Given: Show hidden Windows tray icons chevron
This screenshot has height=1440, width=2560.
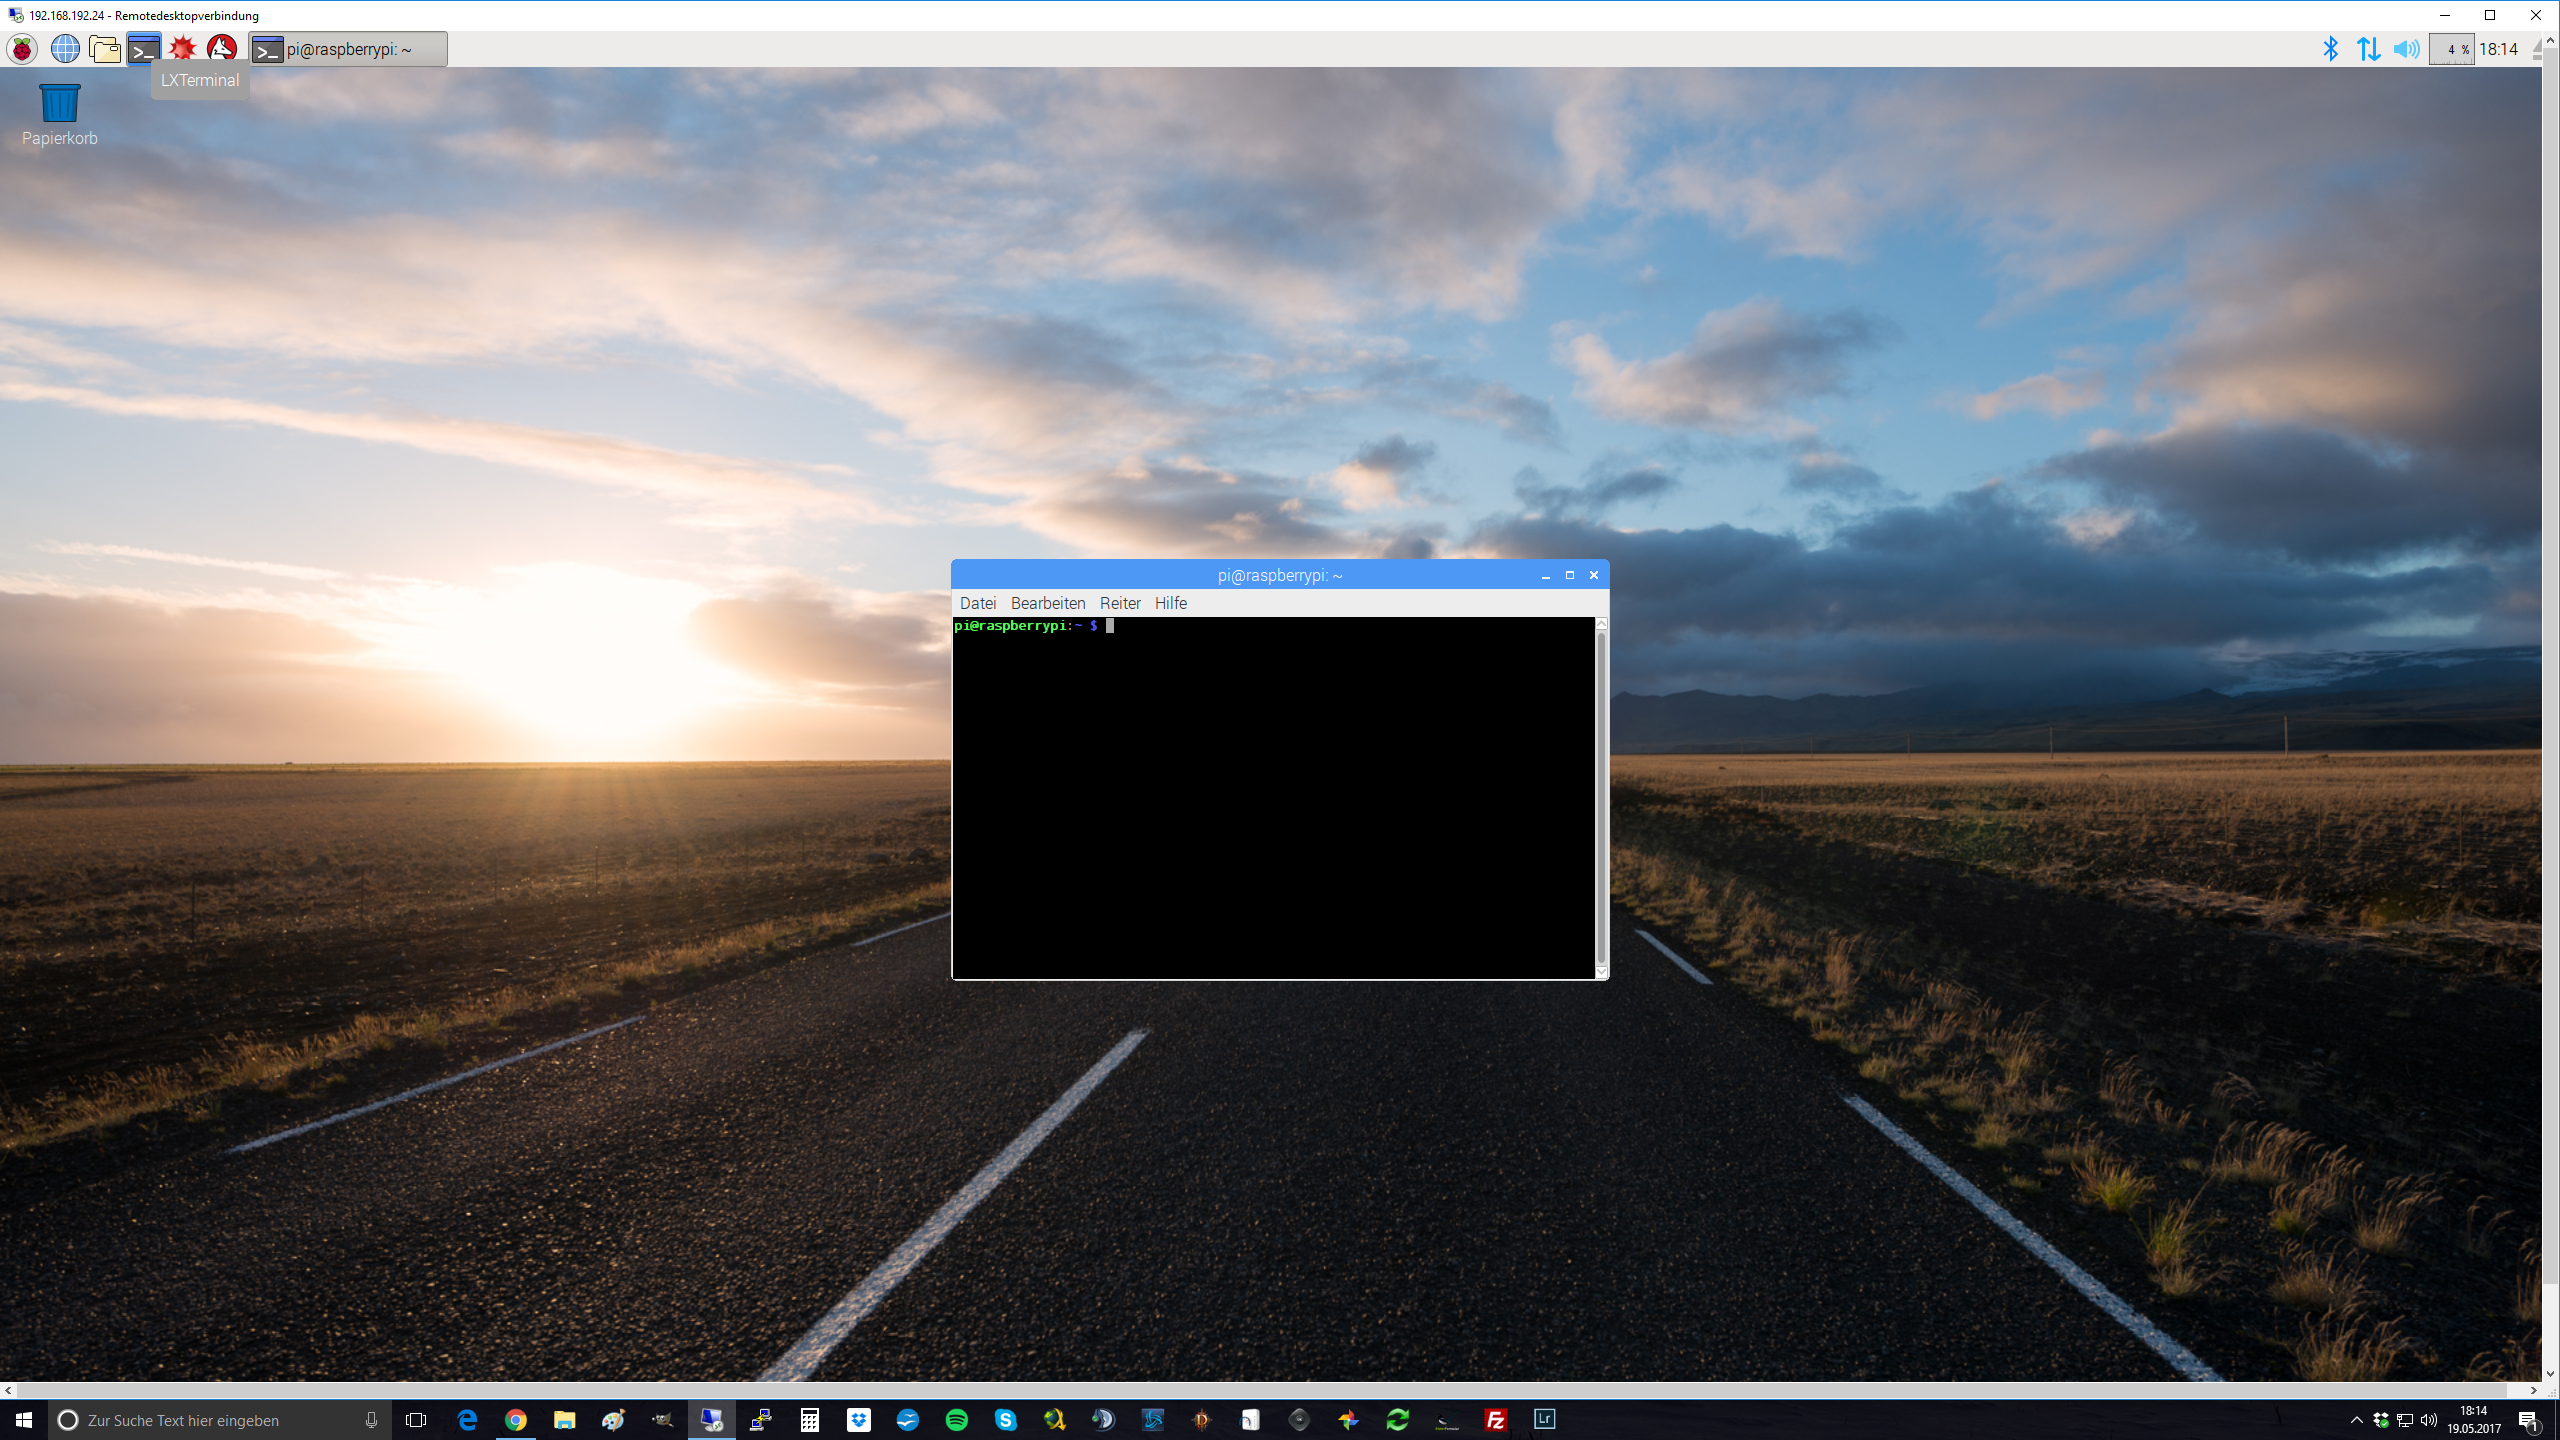Looking at the screenshot, I should [x=2356, y=1420].
